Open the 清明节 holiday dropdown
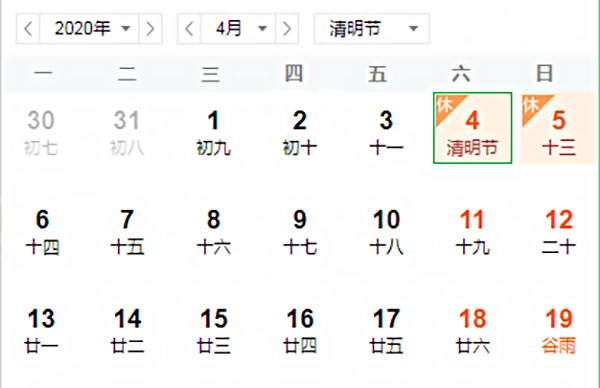 (x=372, y=29)
